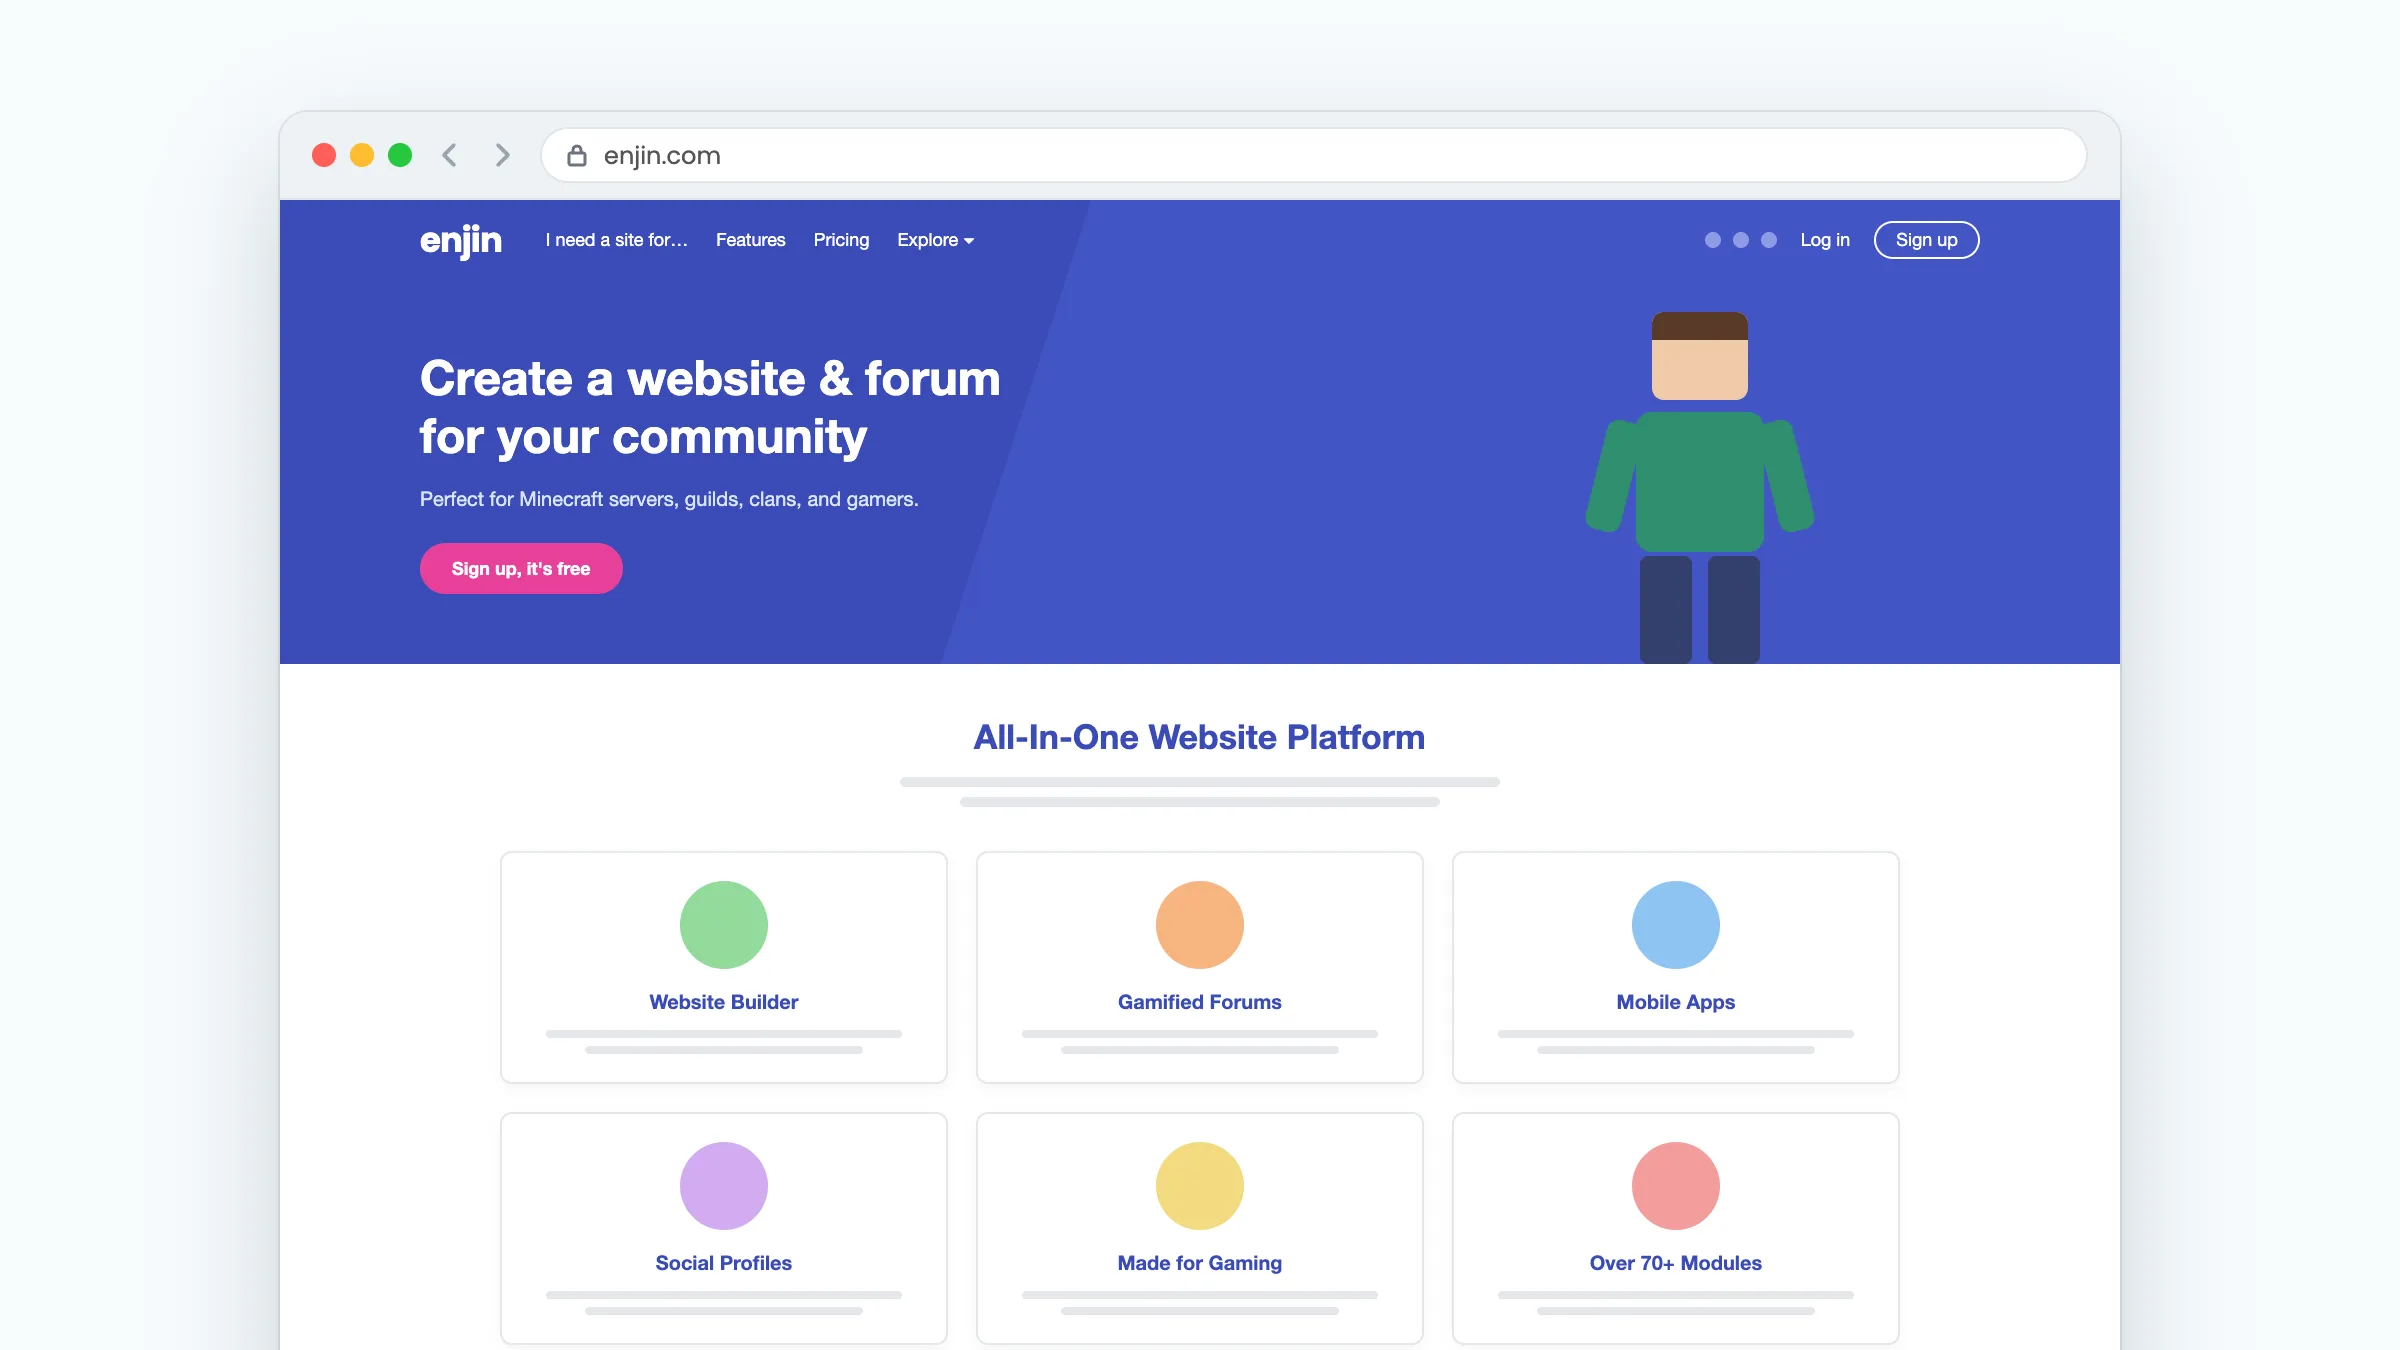Open the Website Builder card title
The image size is (2400, 1350).
[724, 1002]
